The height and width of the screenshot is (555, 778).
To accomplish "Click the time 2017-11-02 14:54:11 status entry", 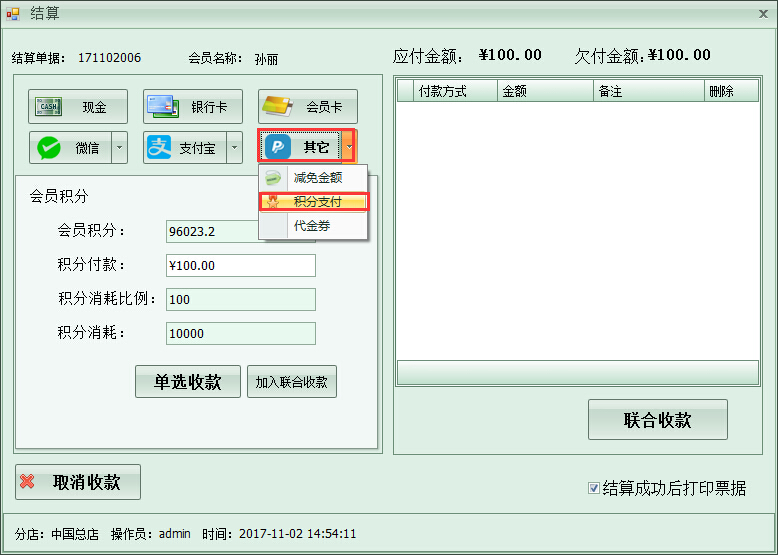I will [x=279, y=534].
